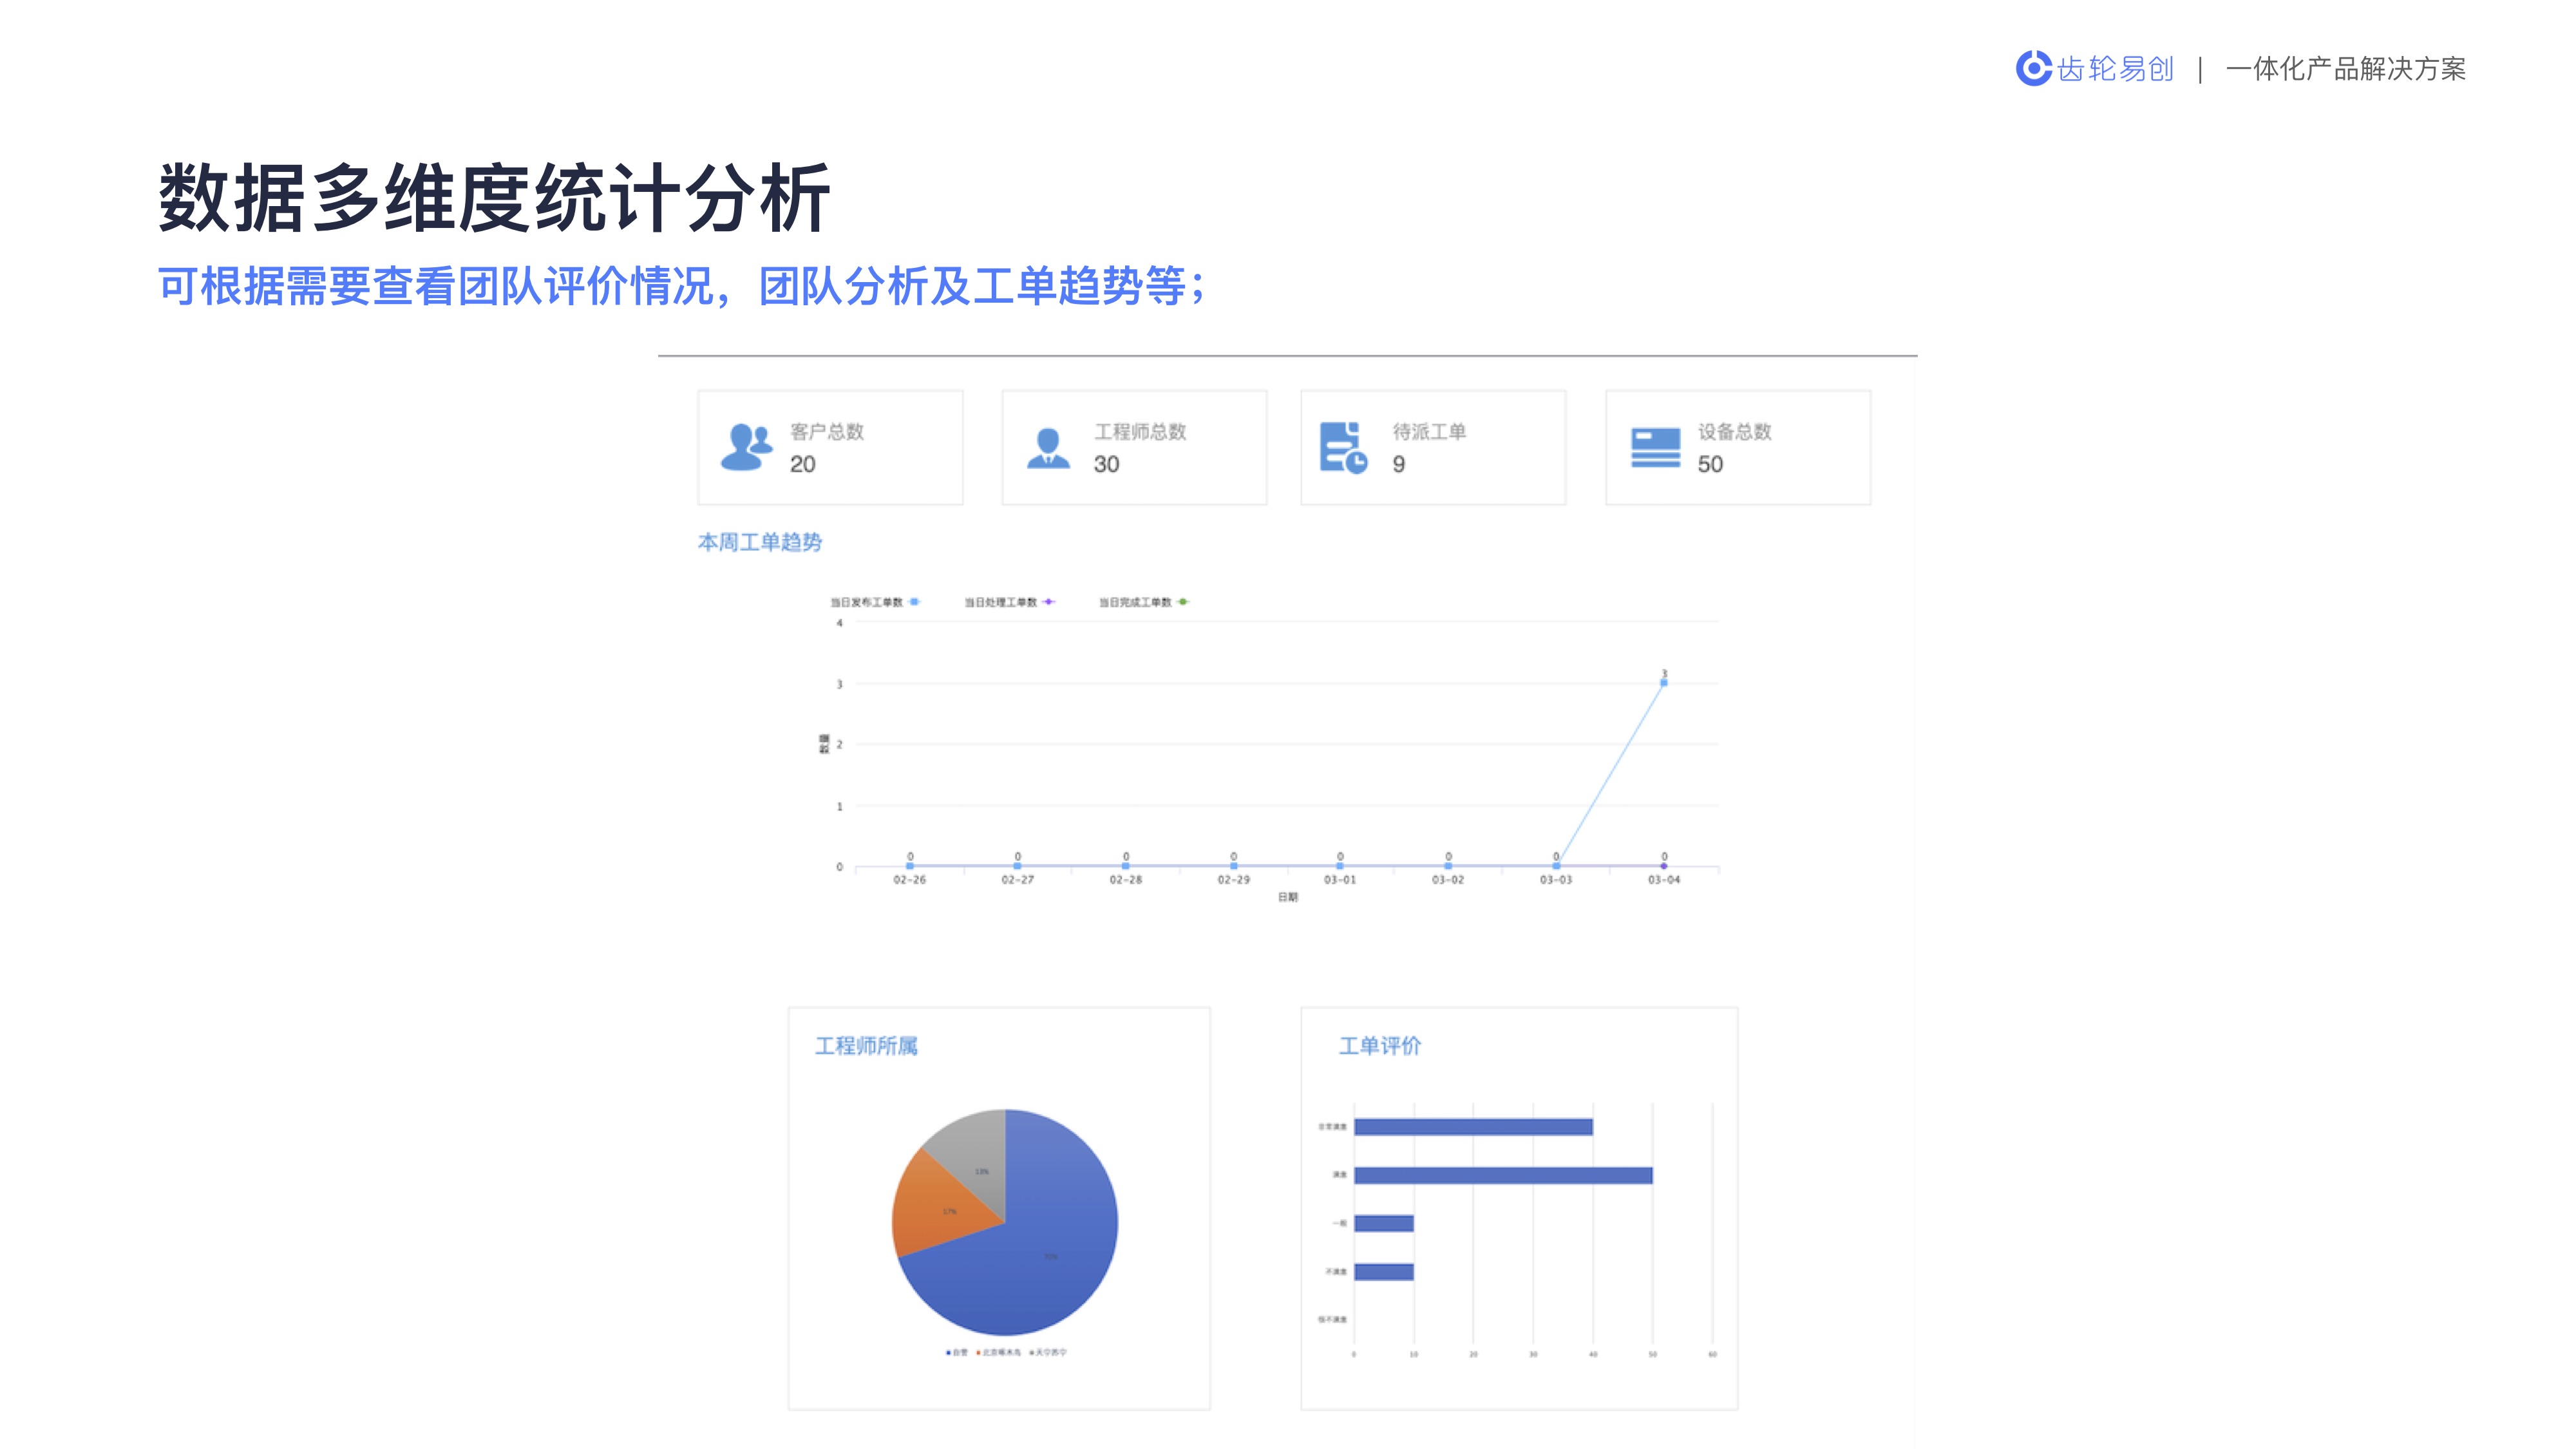Click the data point above 02-28
Viewport: 2576px width, 1449px height.
point(1126,866)
